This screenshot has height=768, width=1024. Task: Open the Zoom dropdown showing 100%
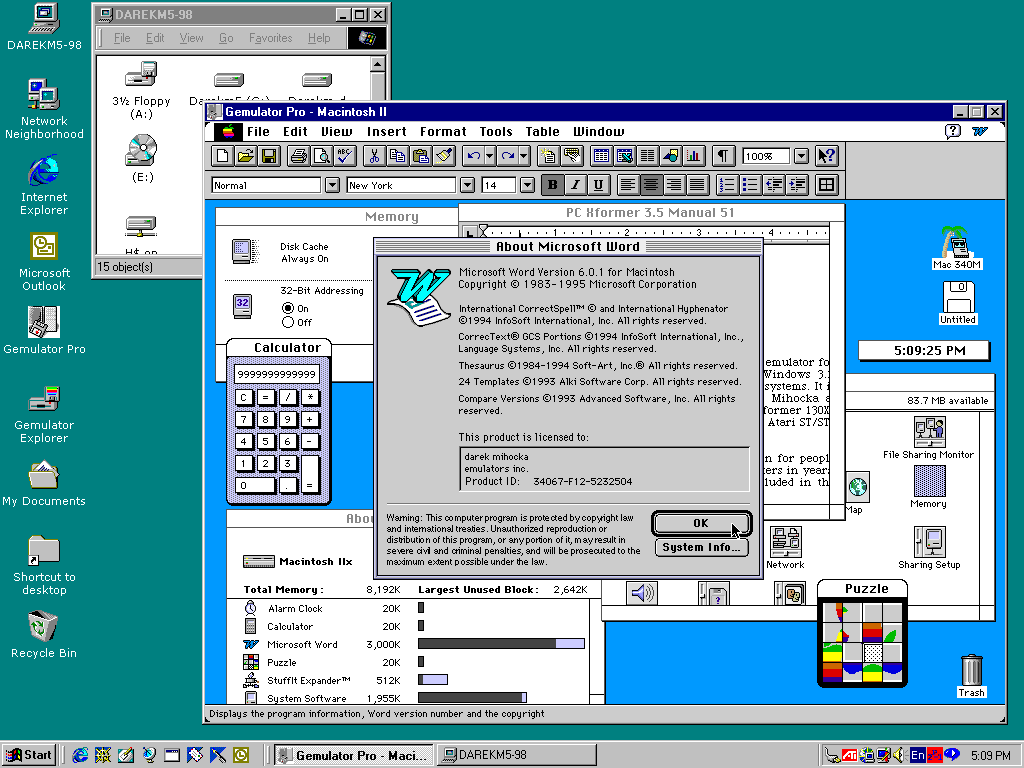[801, 156]
